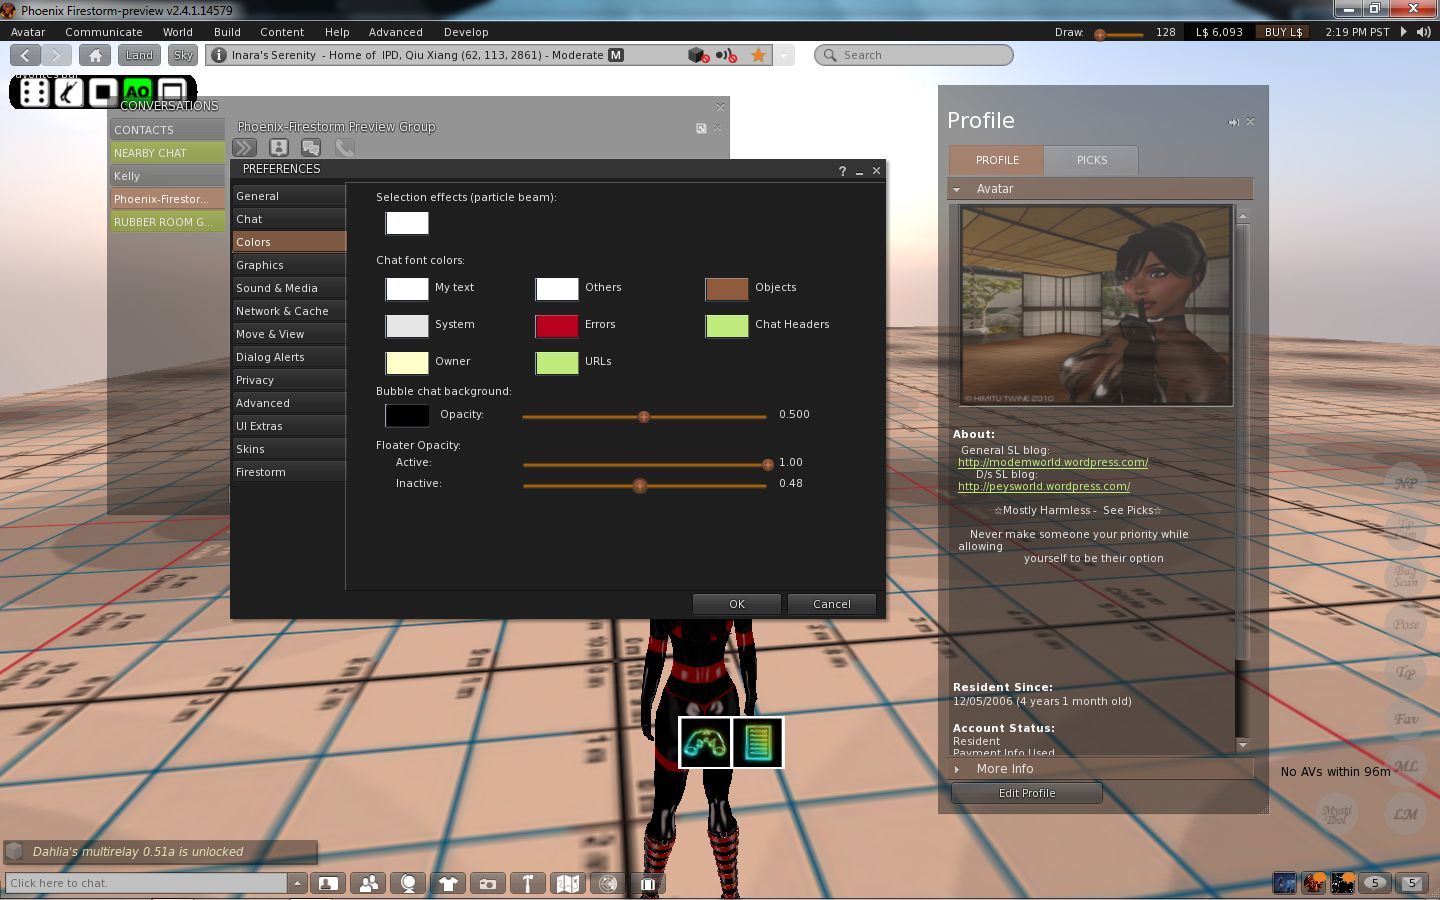Screen dimensions: 1440x900
Task: Click in the nearby chat input field
Action: coord(146,883)
